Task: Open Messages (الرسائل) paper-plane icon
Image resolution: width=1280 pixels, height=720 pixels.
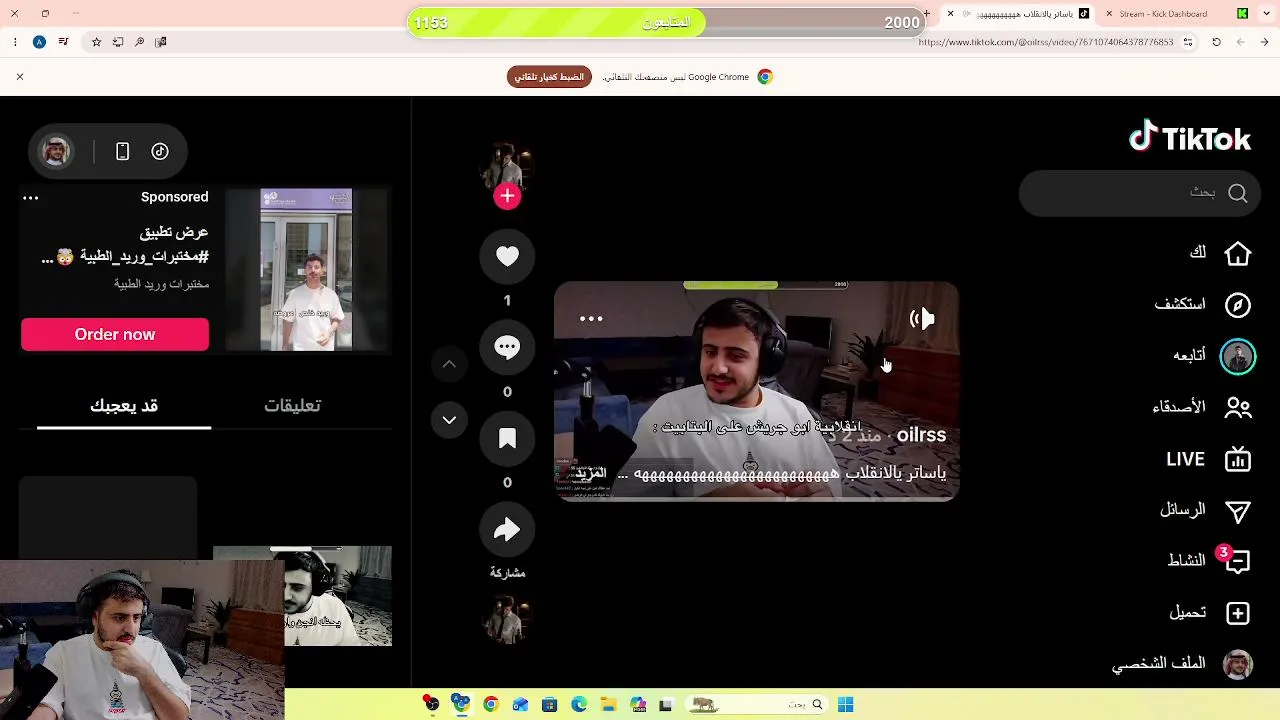Action: (1238, 511)
